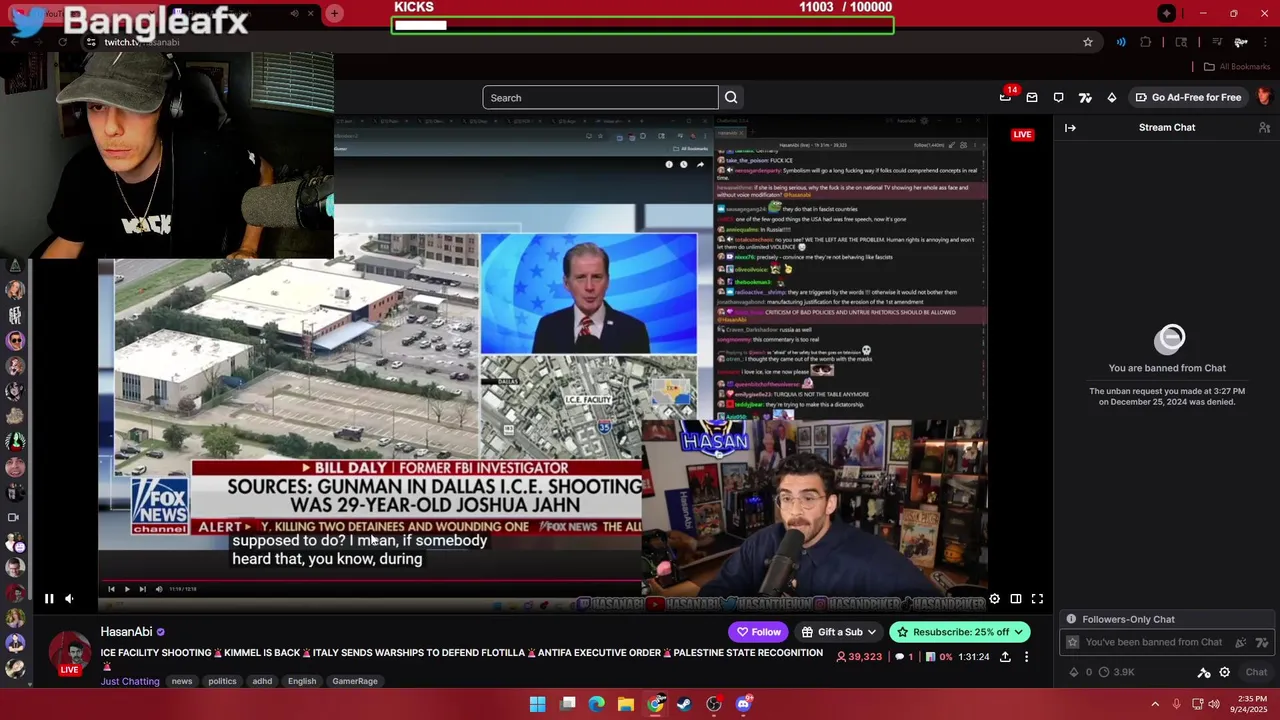This screenshot has height=720, width=1280.
Task: Select the GamerRage tag
Action: 355,681
